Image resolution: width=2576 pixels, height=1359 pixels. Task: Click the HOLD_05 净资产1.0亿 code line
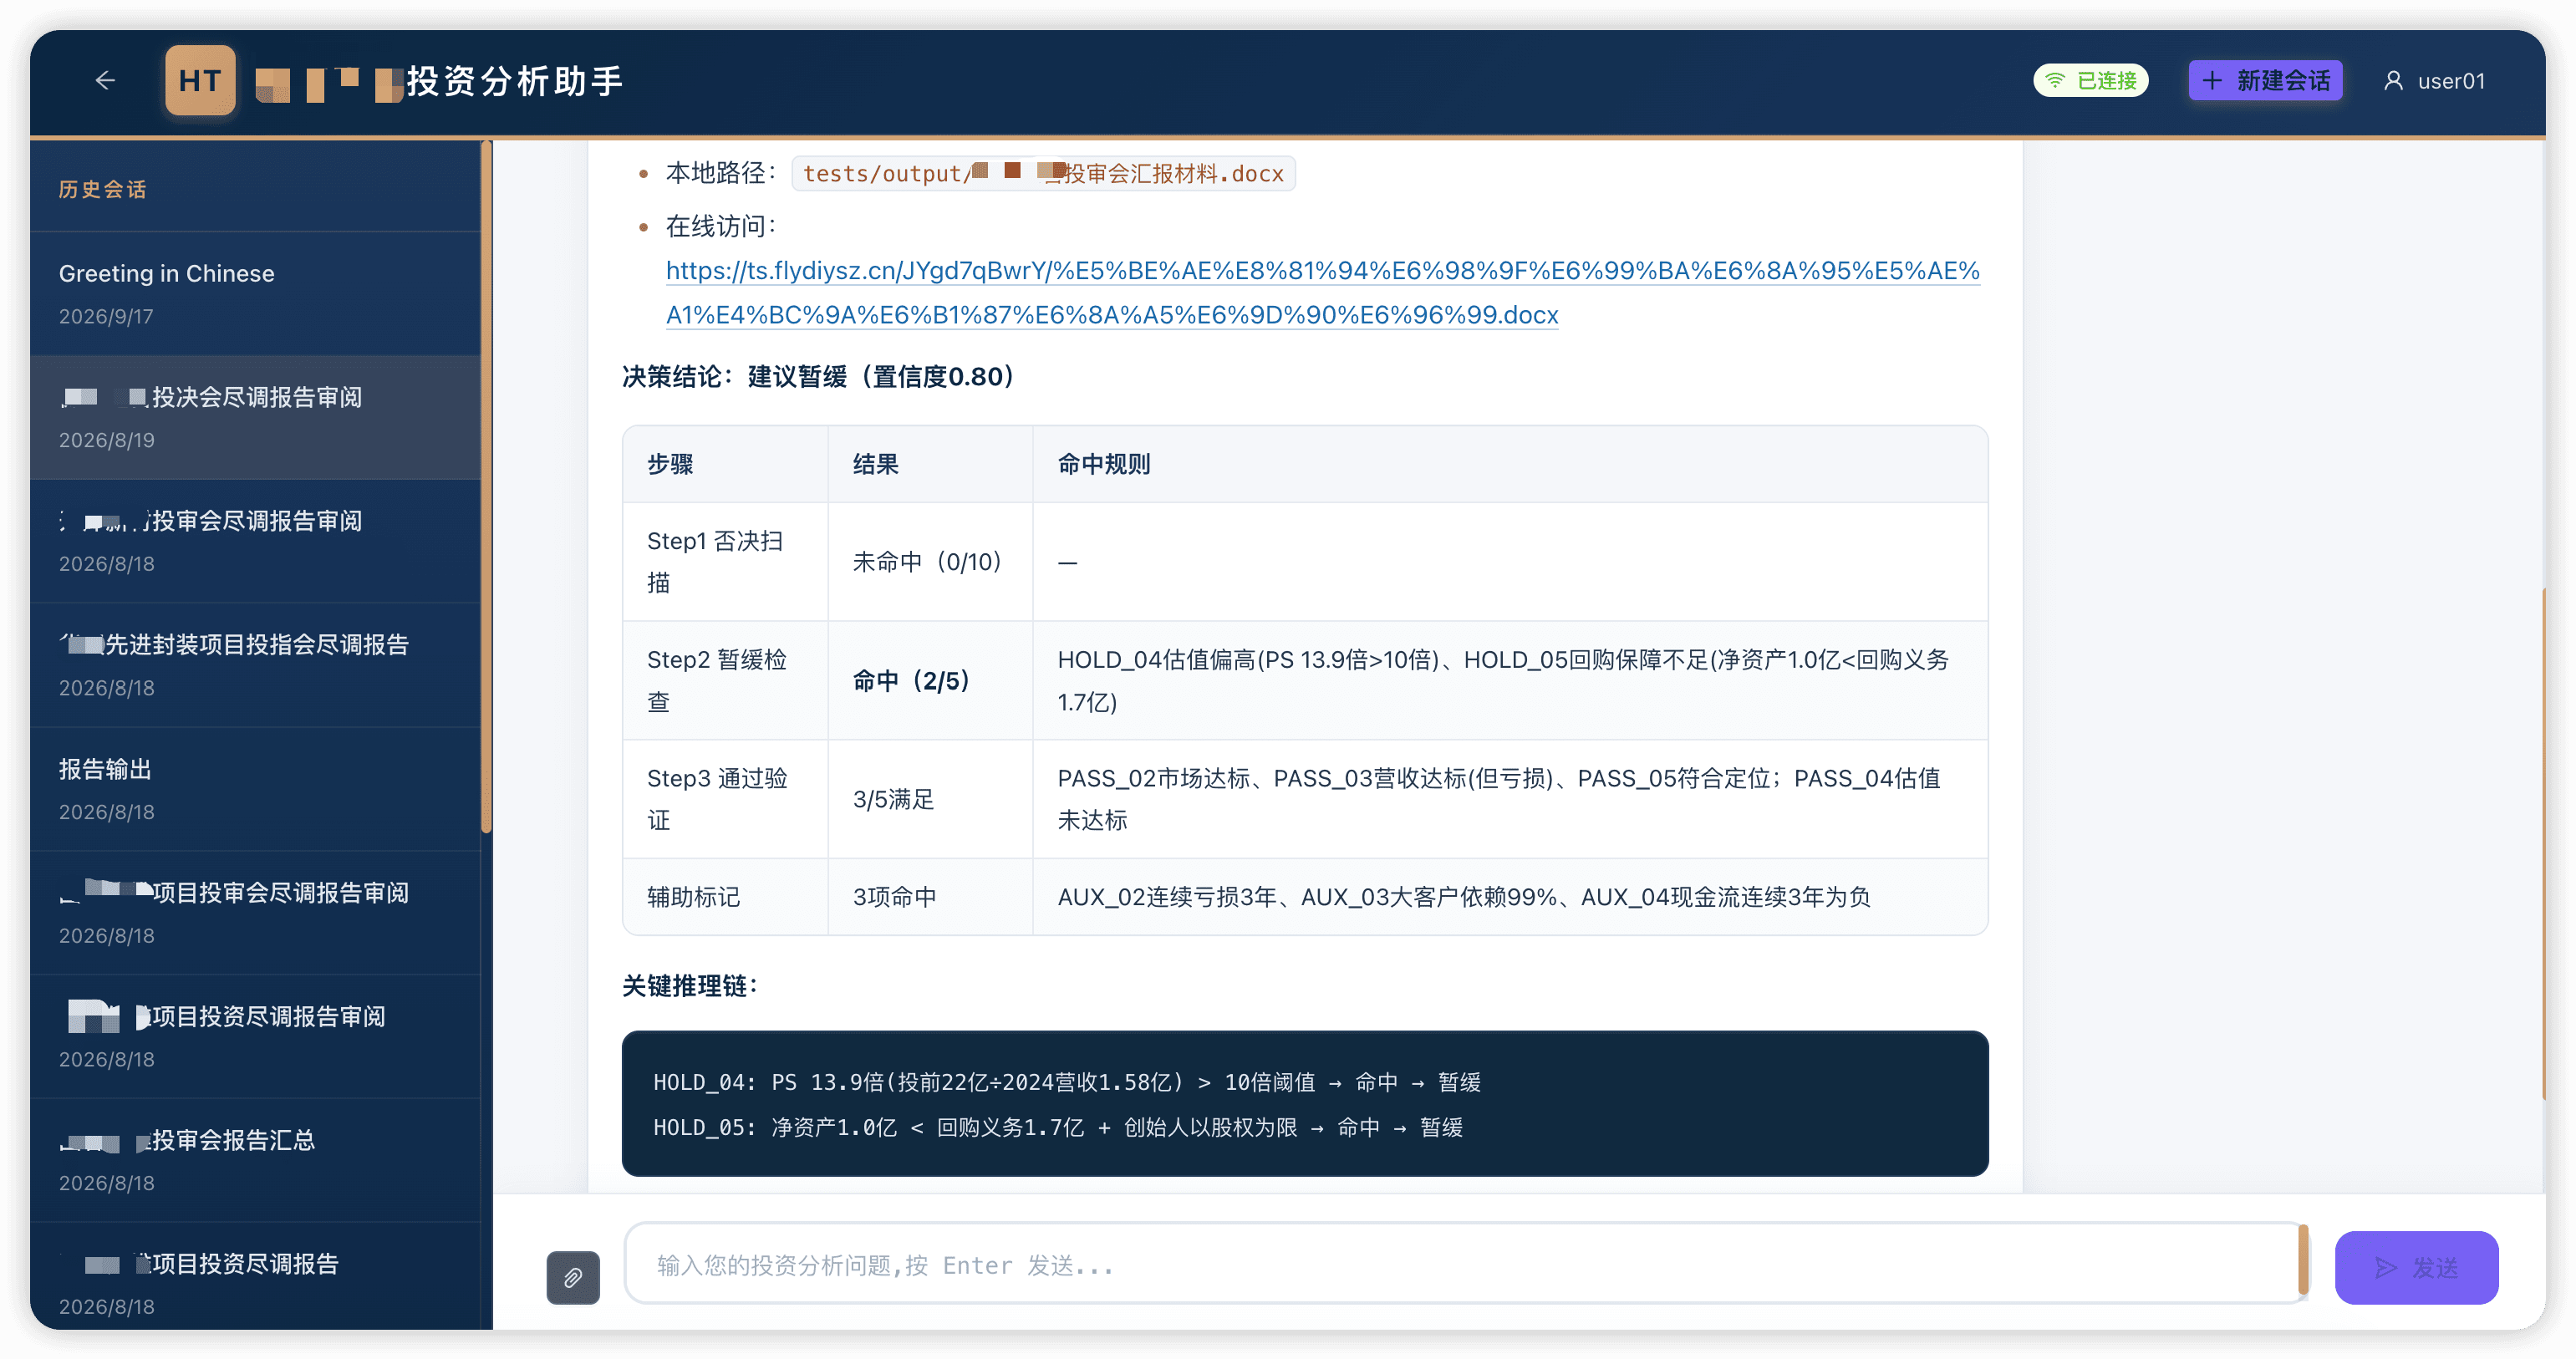click(x=1058, y=1127)
